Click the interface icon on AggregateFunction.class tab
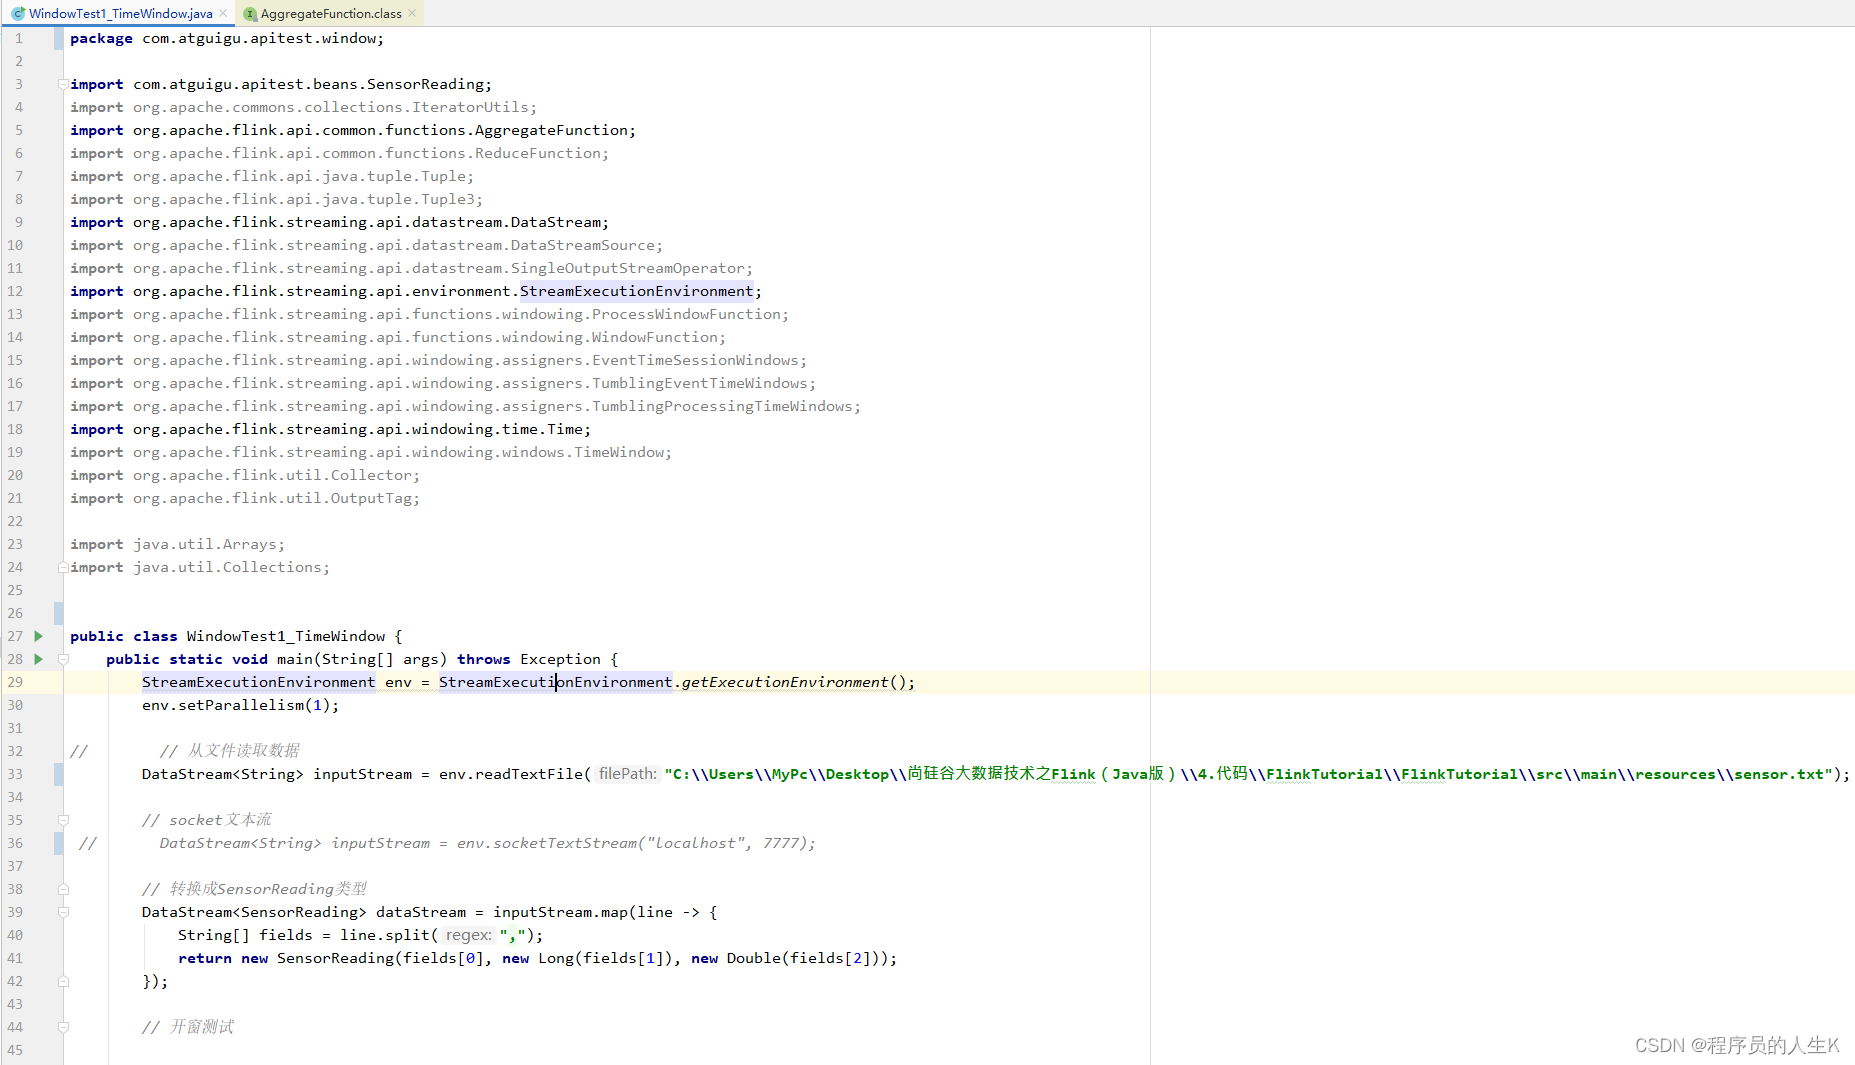This screenshot has height=1065, width=1855. click(x=250, y=13)
